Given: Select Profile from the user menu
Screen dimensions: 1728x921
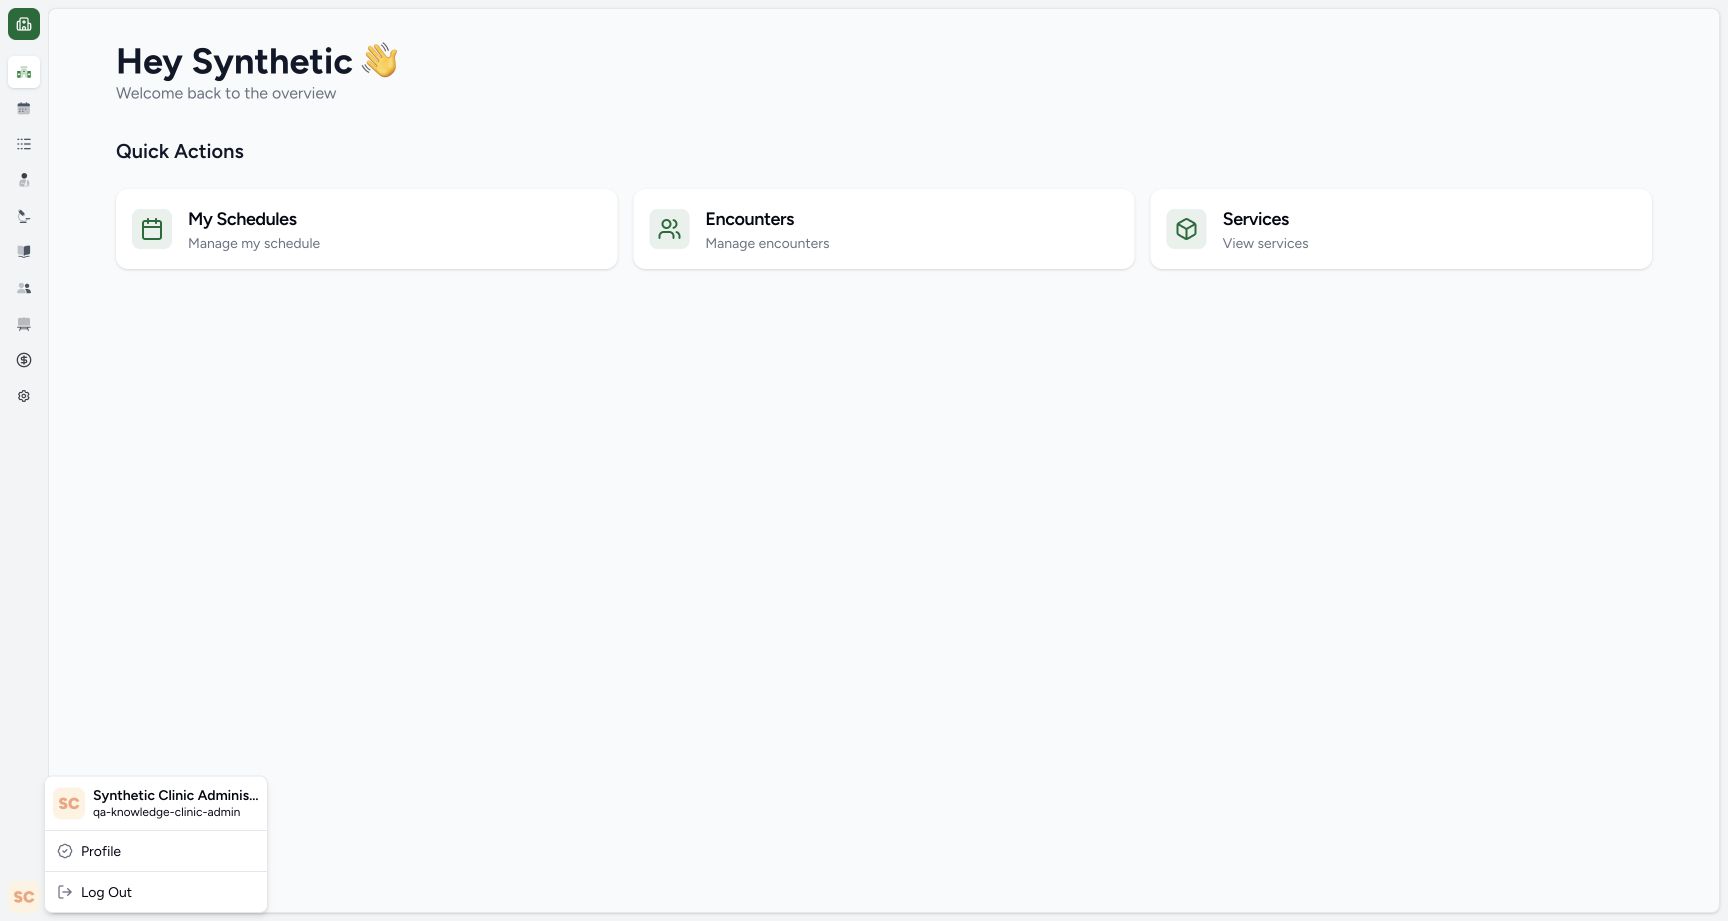Looking at the screenshot, I should pyautogui.click(x=156, y=851).
